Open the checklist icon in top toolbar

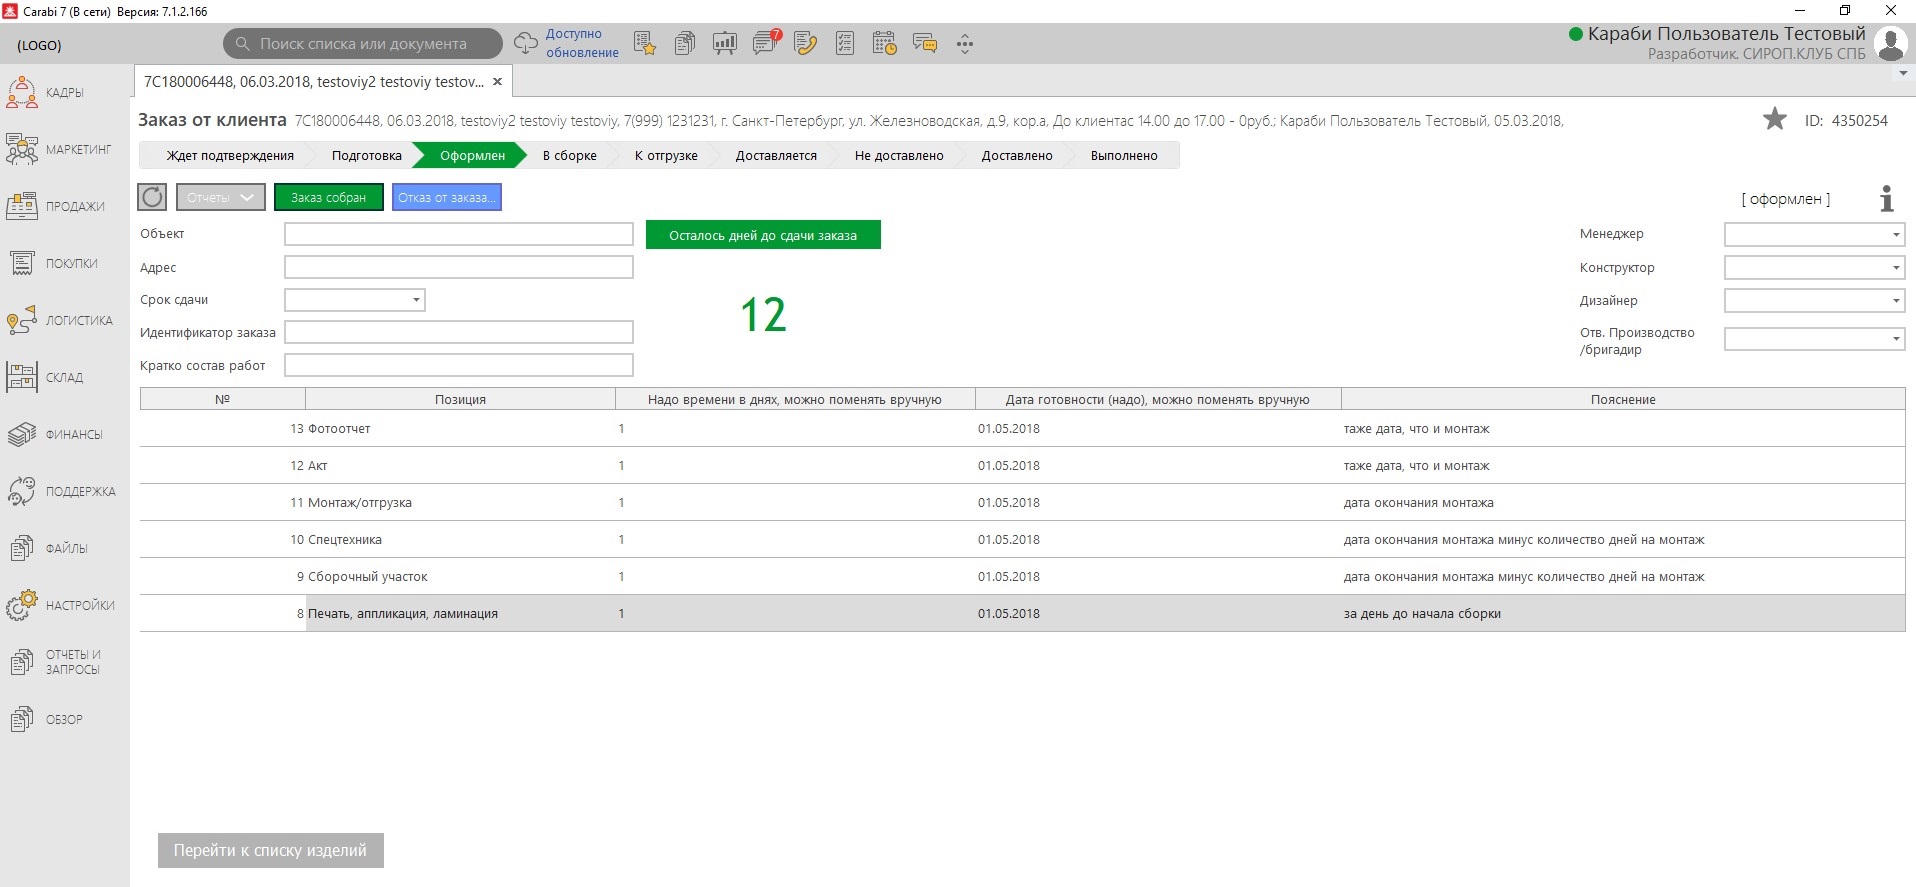845,43
